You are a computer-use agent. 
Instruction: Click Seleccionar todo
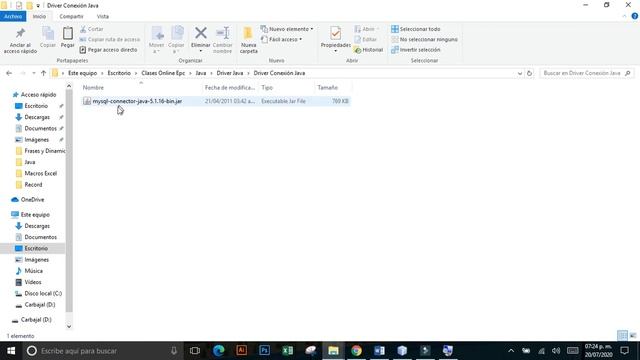[416, 29]
